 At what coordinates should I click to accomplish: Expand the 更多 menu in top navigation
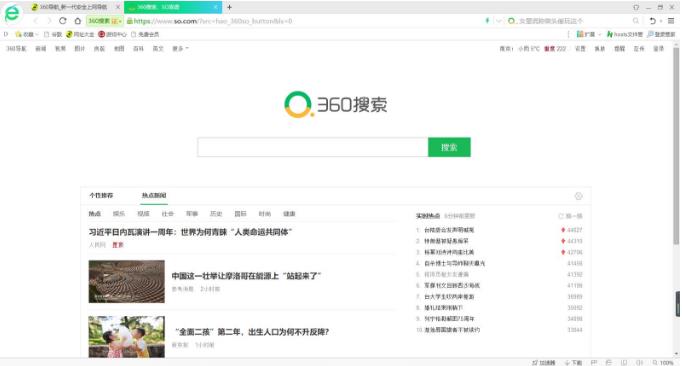[x=180, y=48]
